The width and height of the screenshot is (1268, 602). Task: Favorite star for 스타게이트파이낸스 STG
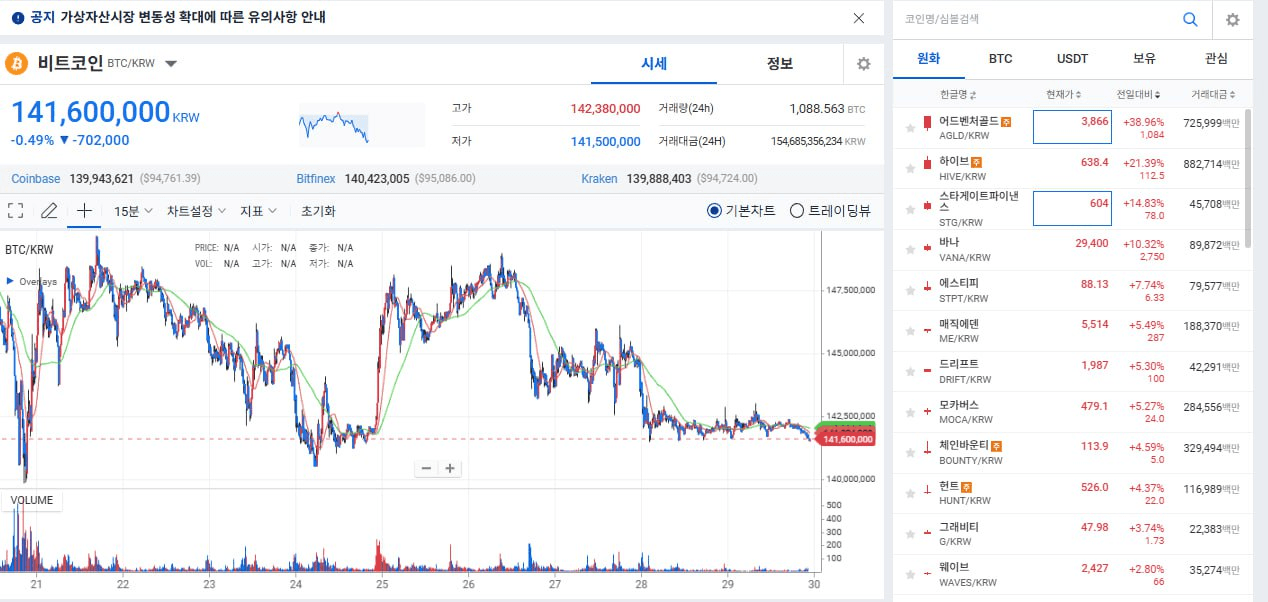[x=910, y=210]
